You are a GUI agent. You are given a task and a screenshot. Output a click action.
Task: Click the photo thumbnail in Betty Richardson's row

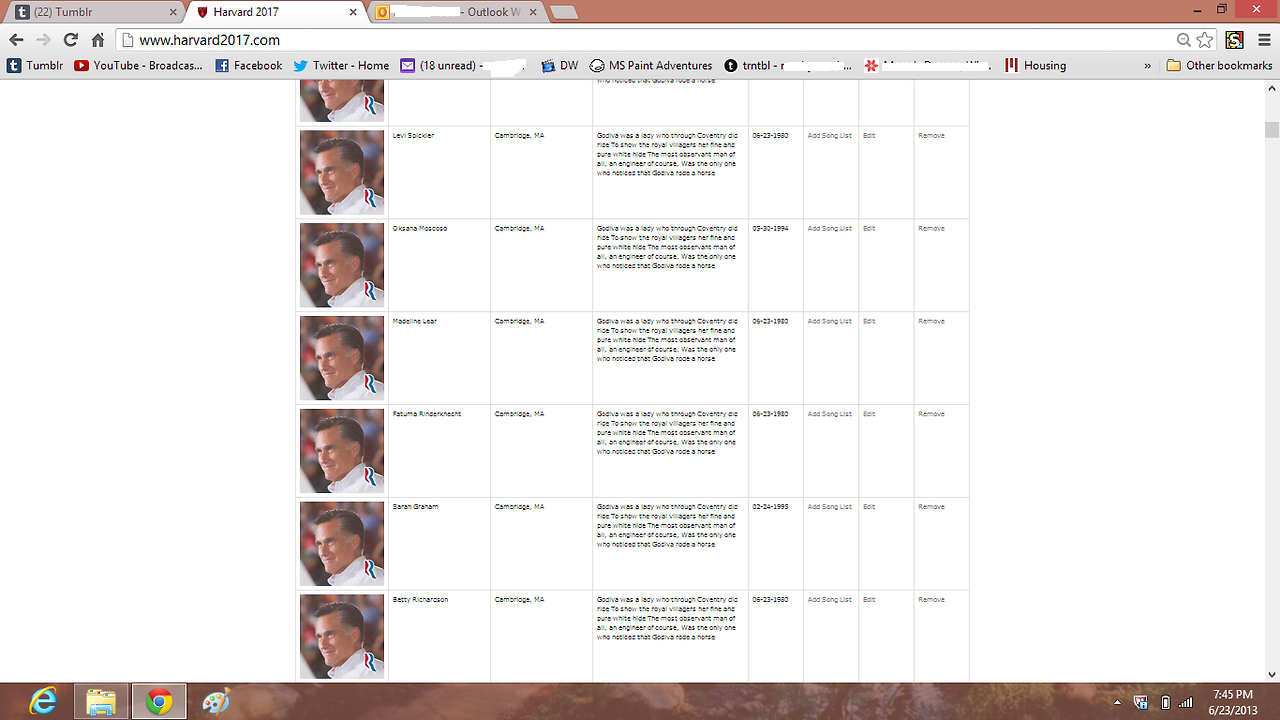point(342,636)
